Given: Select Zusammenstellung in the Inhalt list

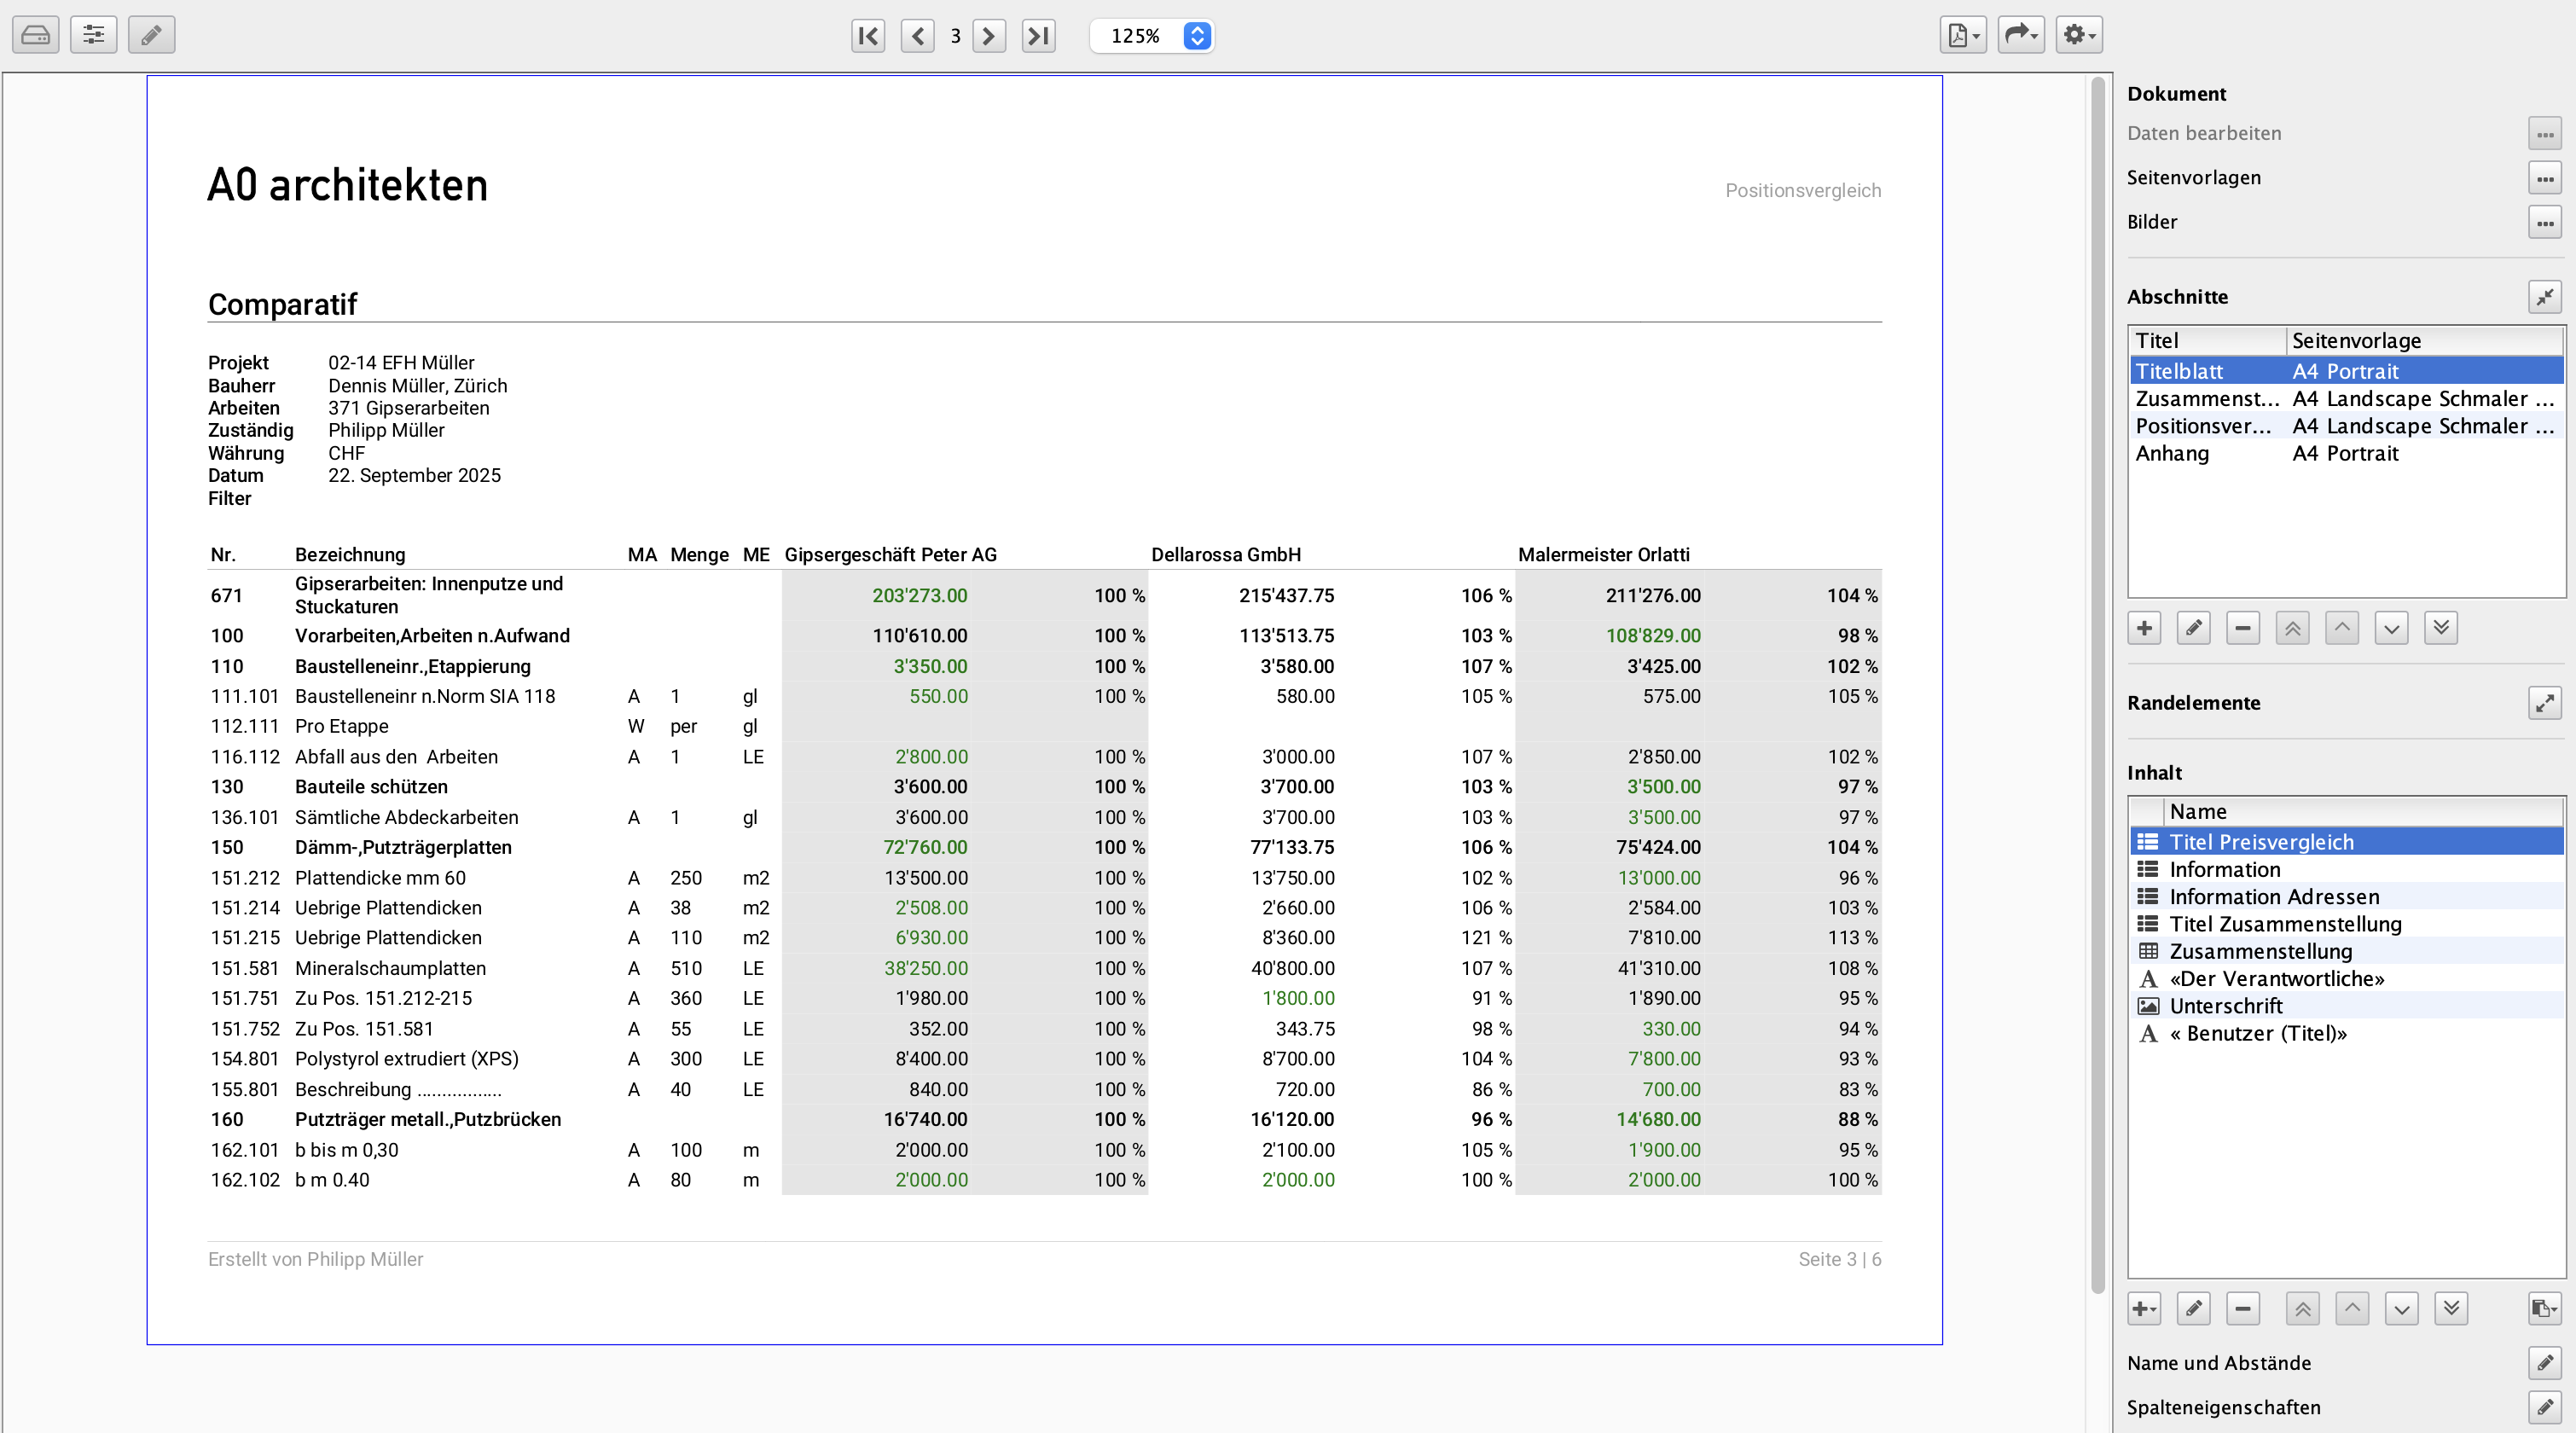Looking at the screenshot, I should pyautogui.click(x=2260, y=951).
